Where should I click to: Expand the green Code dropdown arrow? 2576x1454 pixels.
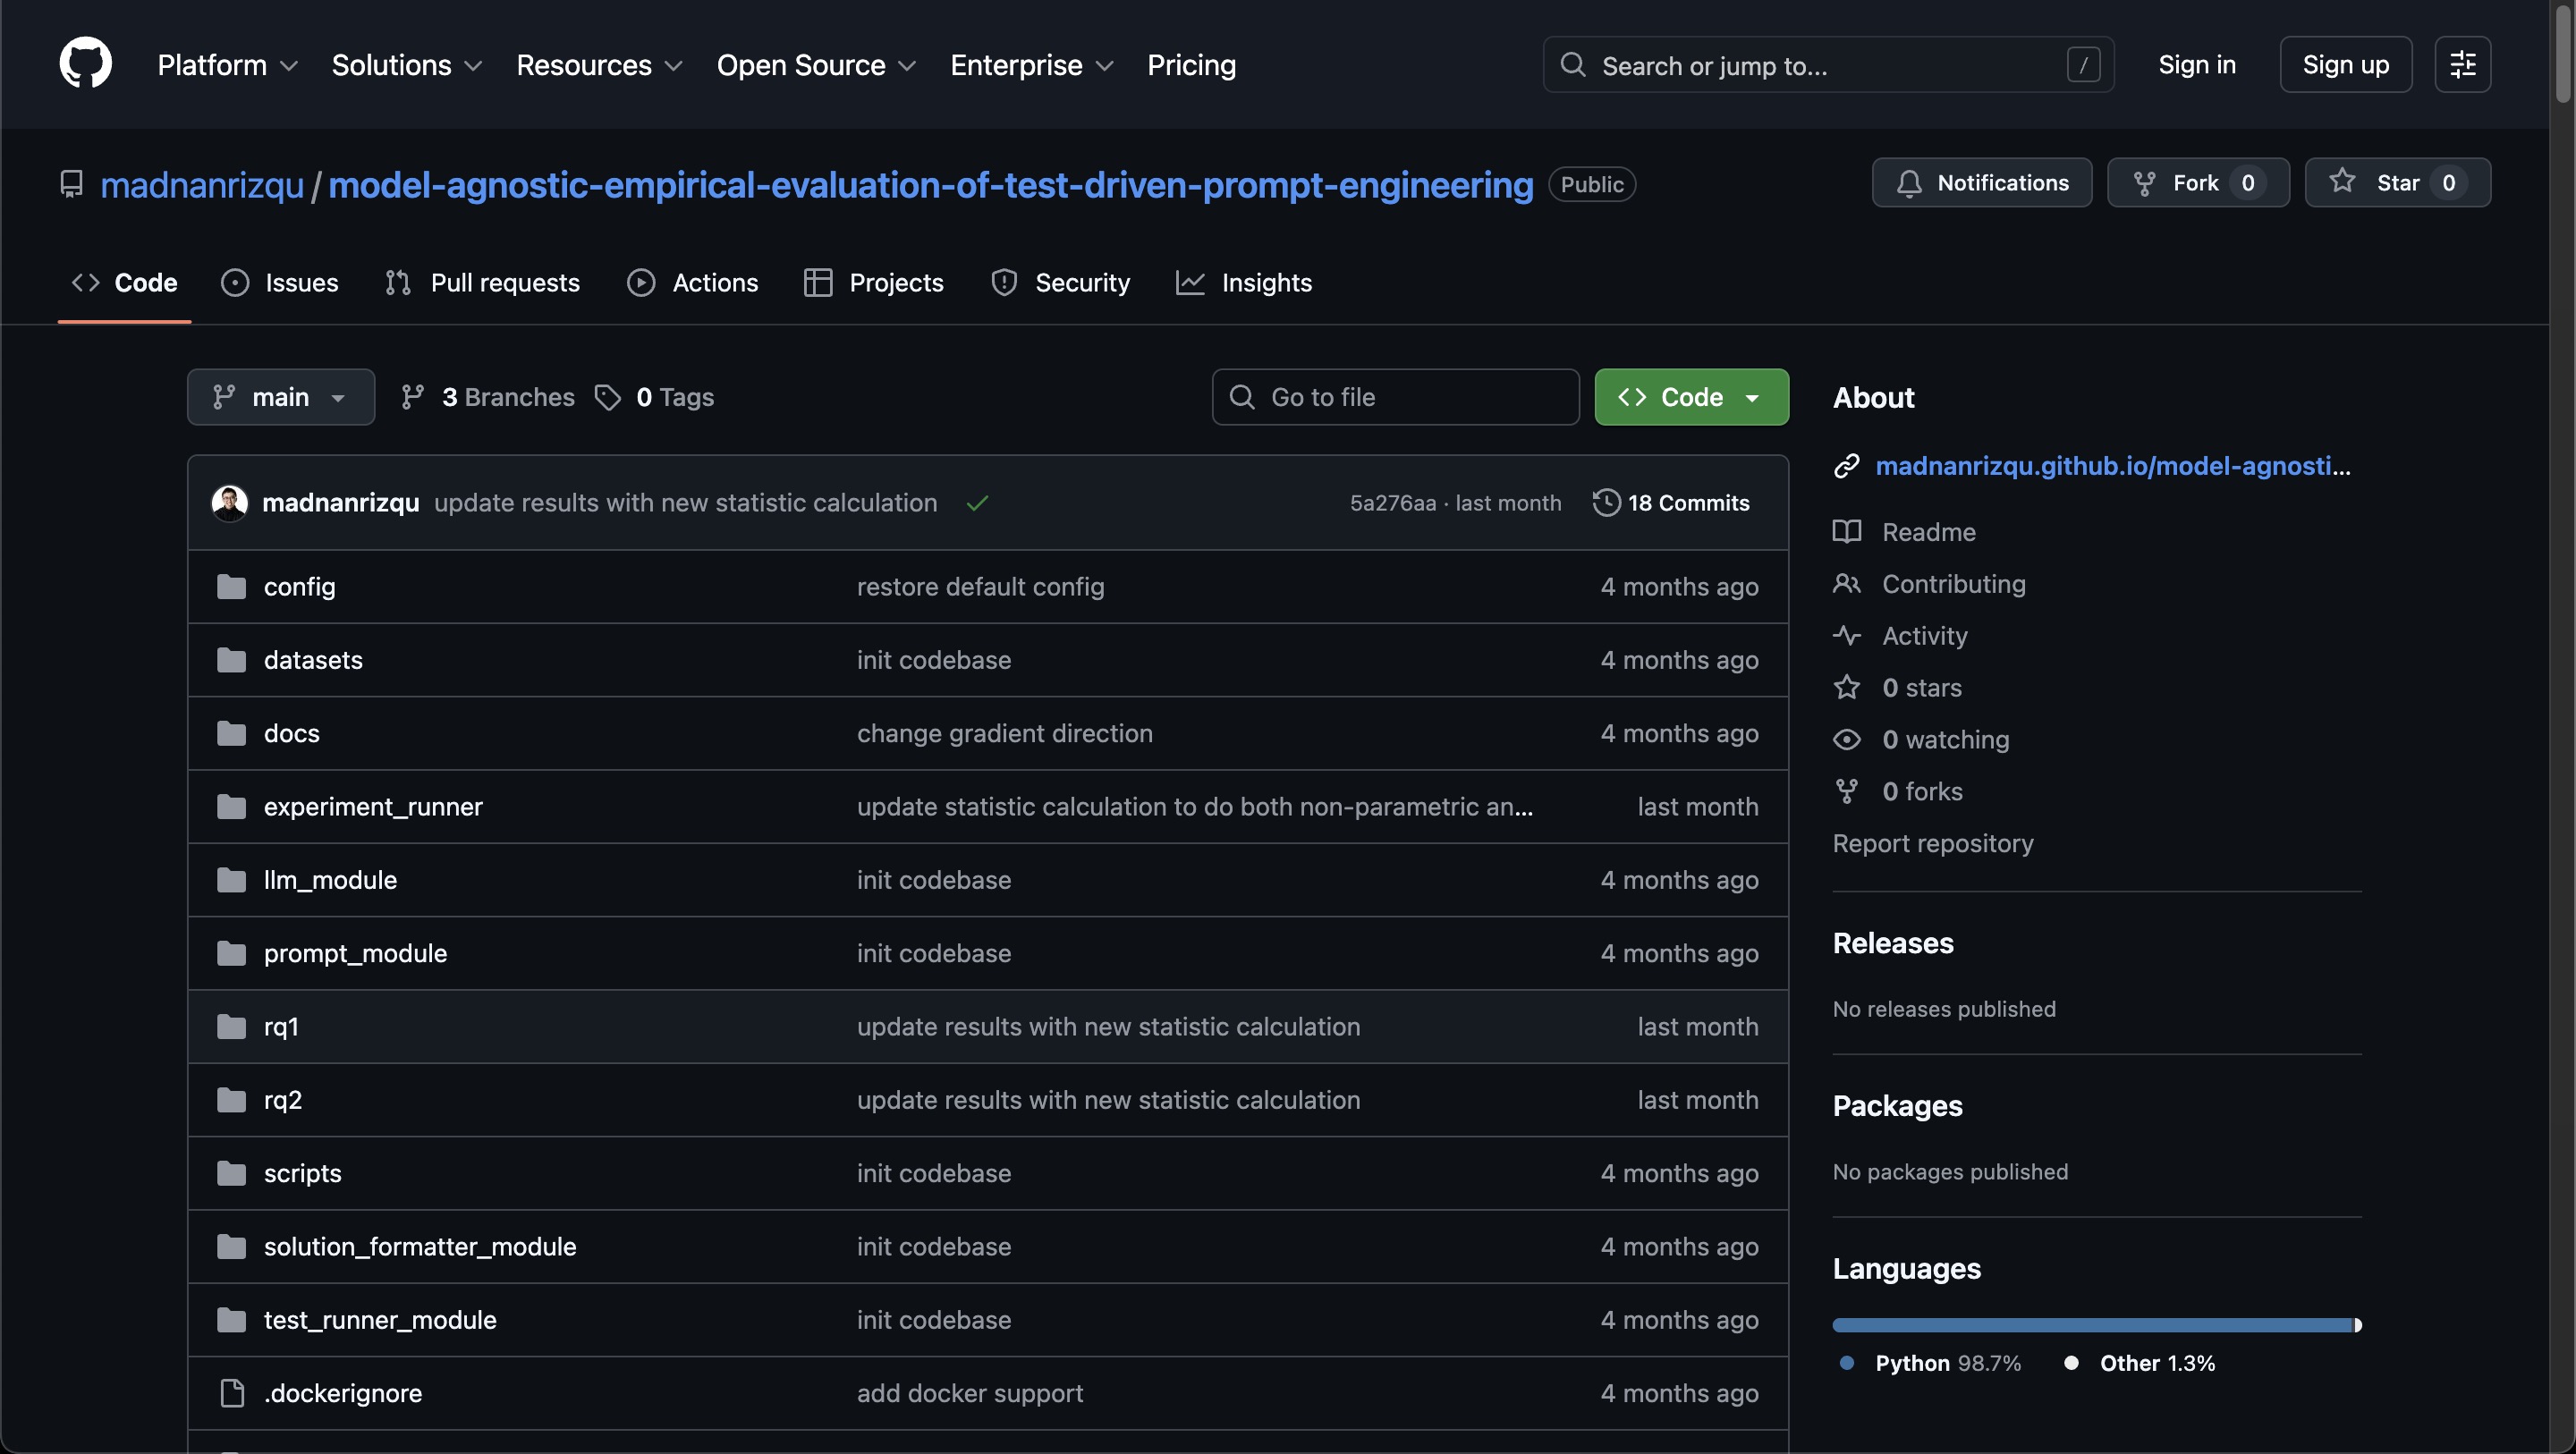[x=1752, y=396]
